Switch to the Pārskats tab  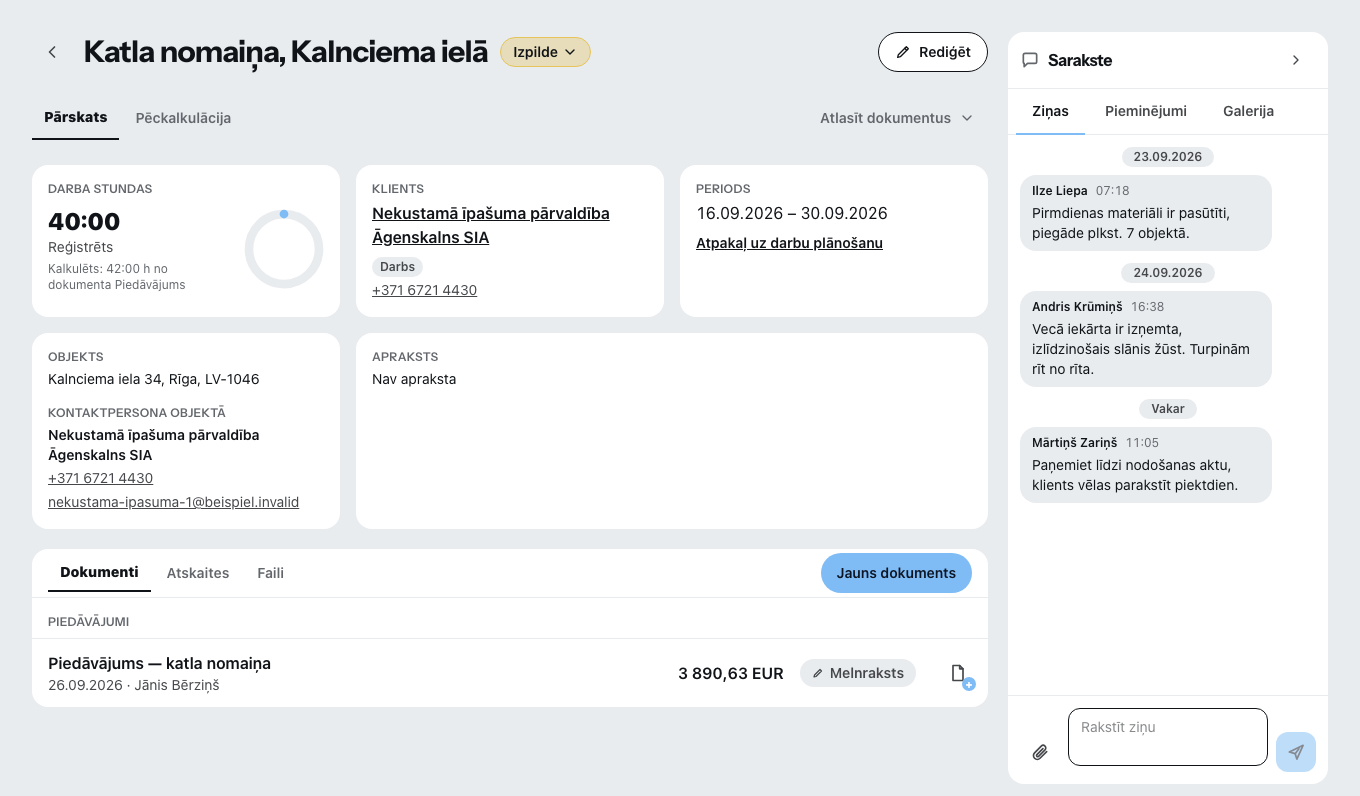click(76, 117)
